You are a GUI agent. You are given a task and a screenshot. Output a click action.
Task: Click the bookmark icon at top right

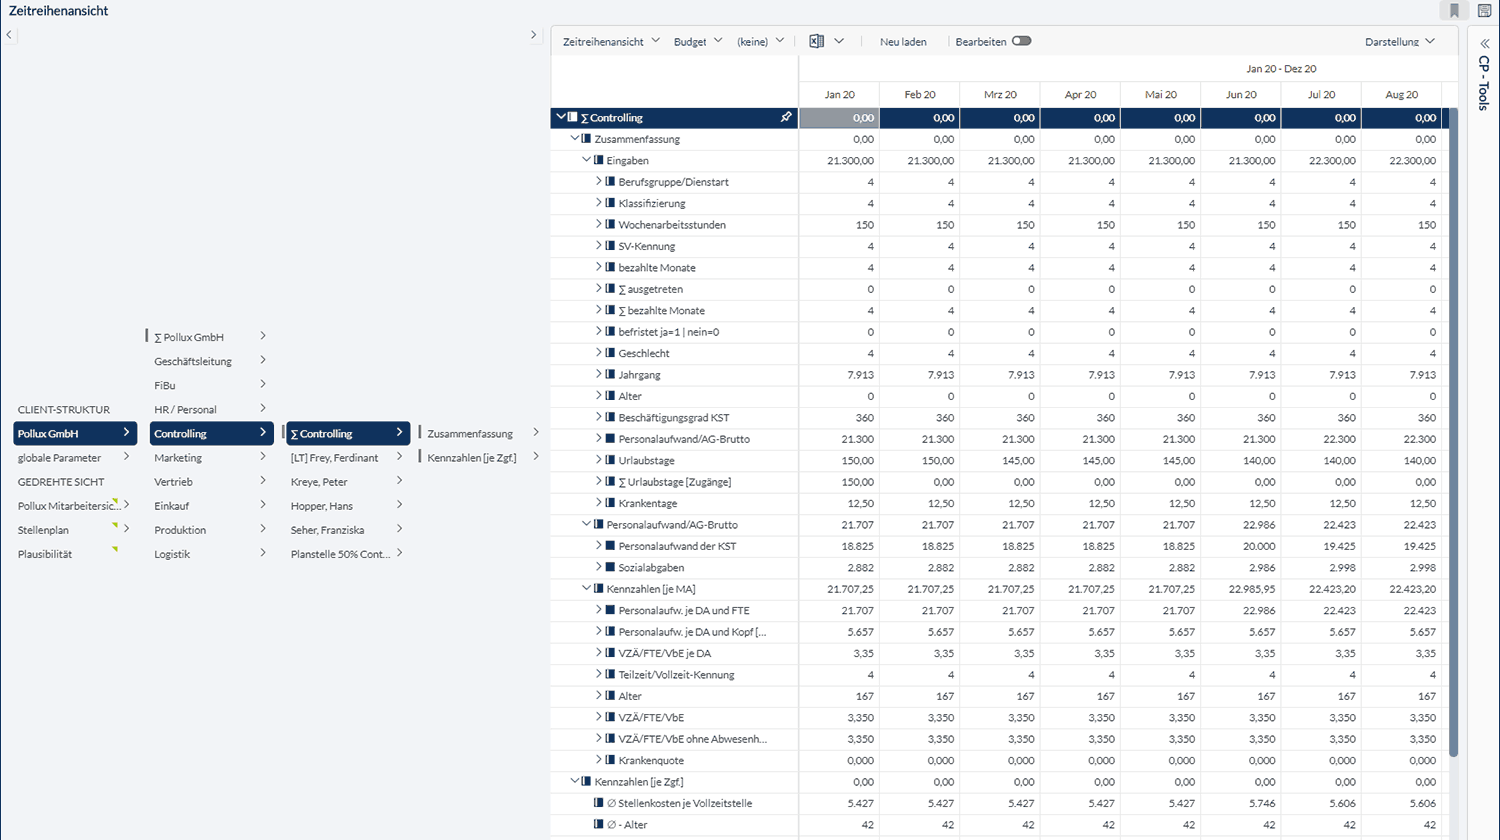click(x=1454, y=11)
